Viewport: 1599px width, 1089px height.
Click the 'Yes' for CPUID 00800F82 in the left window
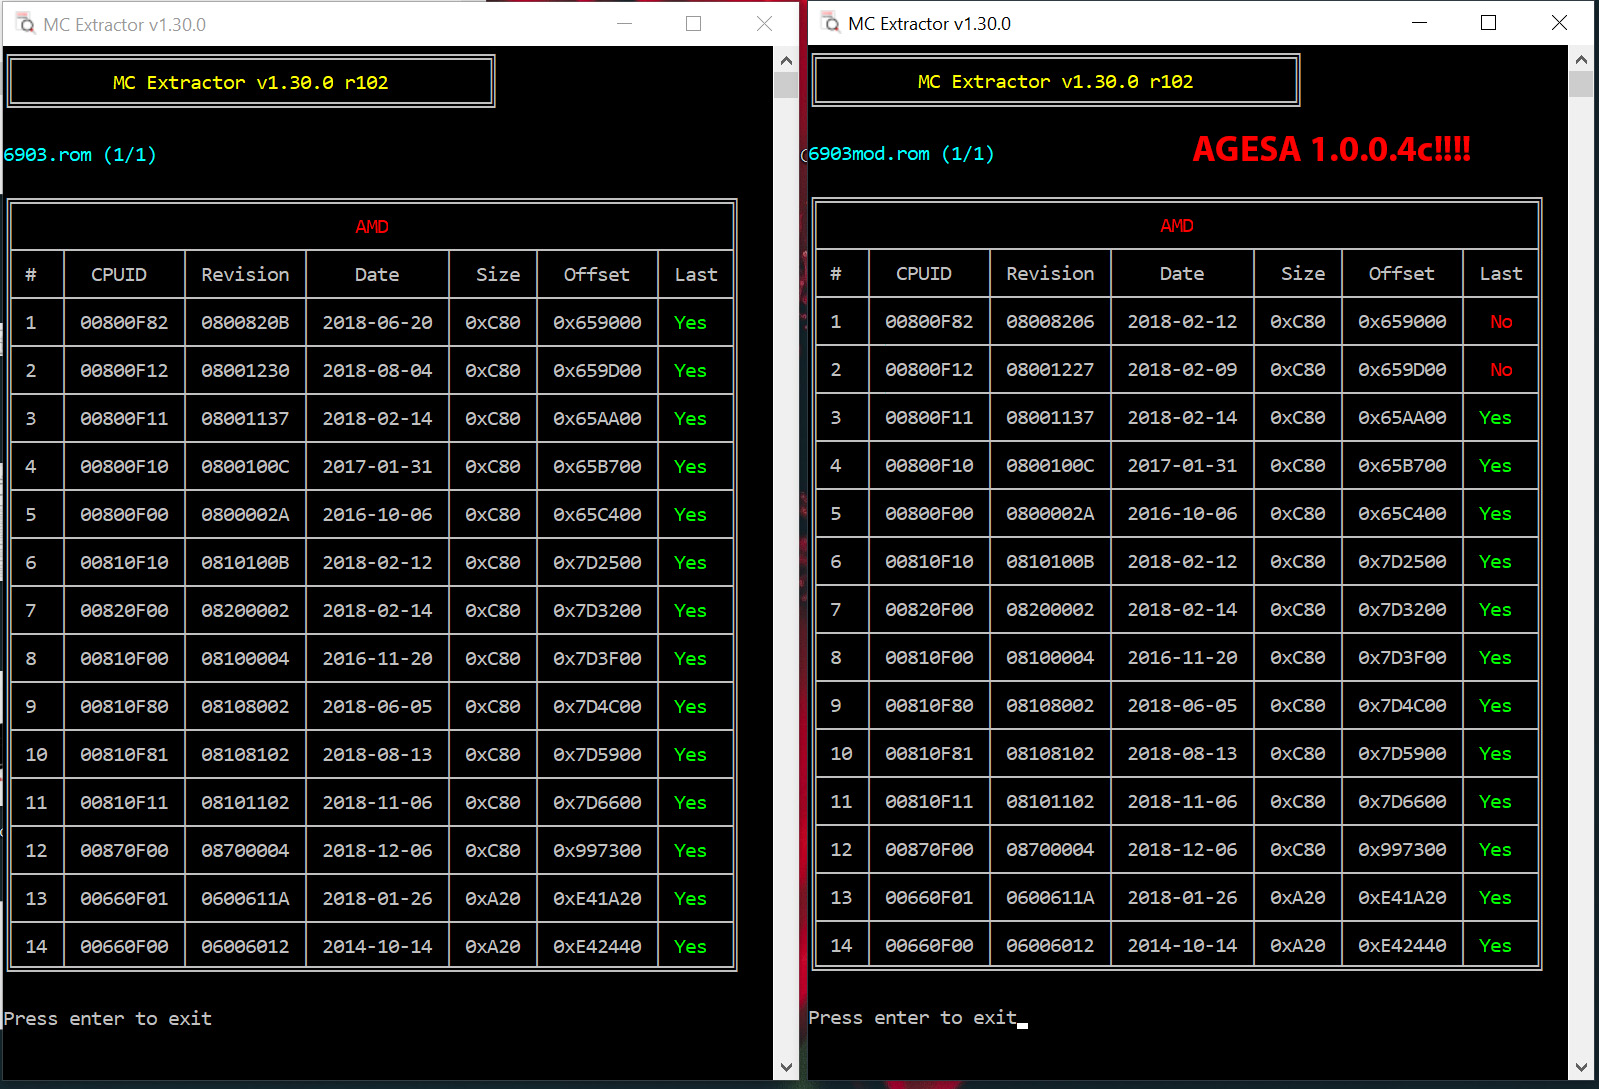pyautogui.click(x=690, y=323)
